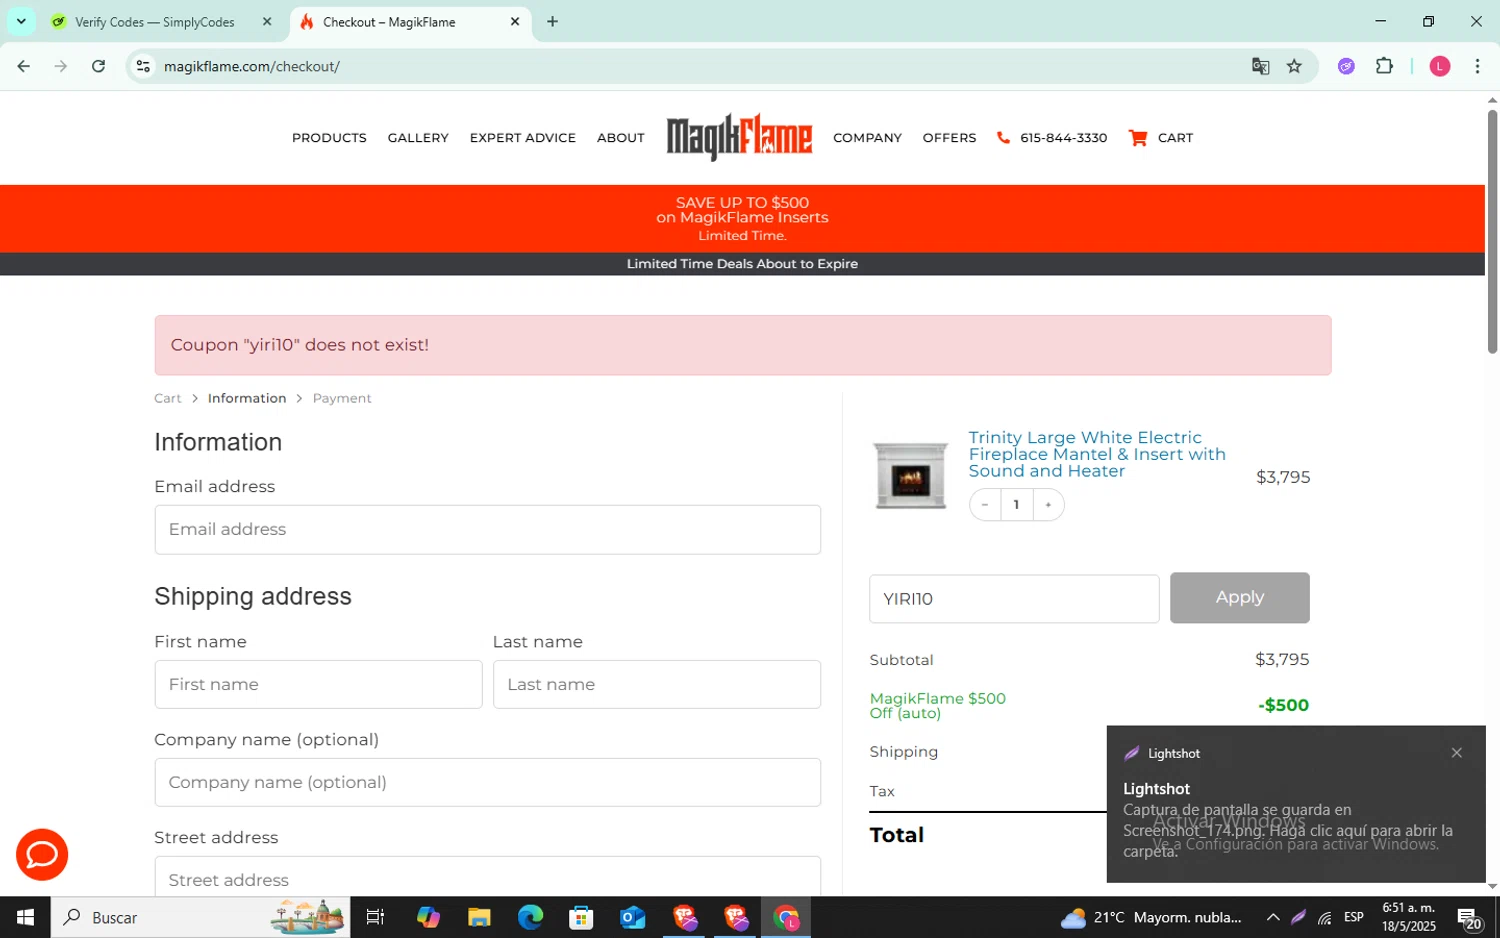Viewport: 1500px width, 938px height.
Task: Go back using browser back arrow
Action: click(x=23, y=66)
